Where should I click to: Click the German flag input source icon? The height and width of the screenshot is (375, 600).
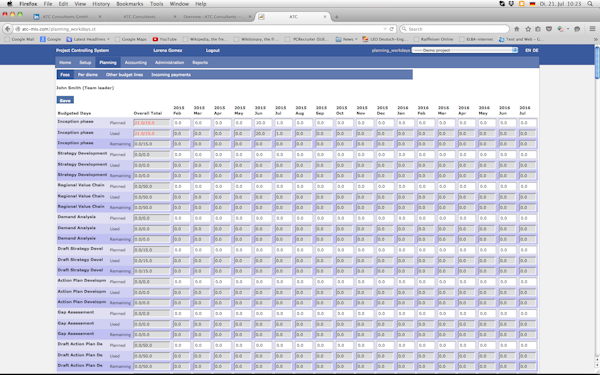[532, 4]
